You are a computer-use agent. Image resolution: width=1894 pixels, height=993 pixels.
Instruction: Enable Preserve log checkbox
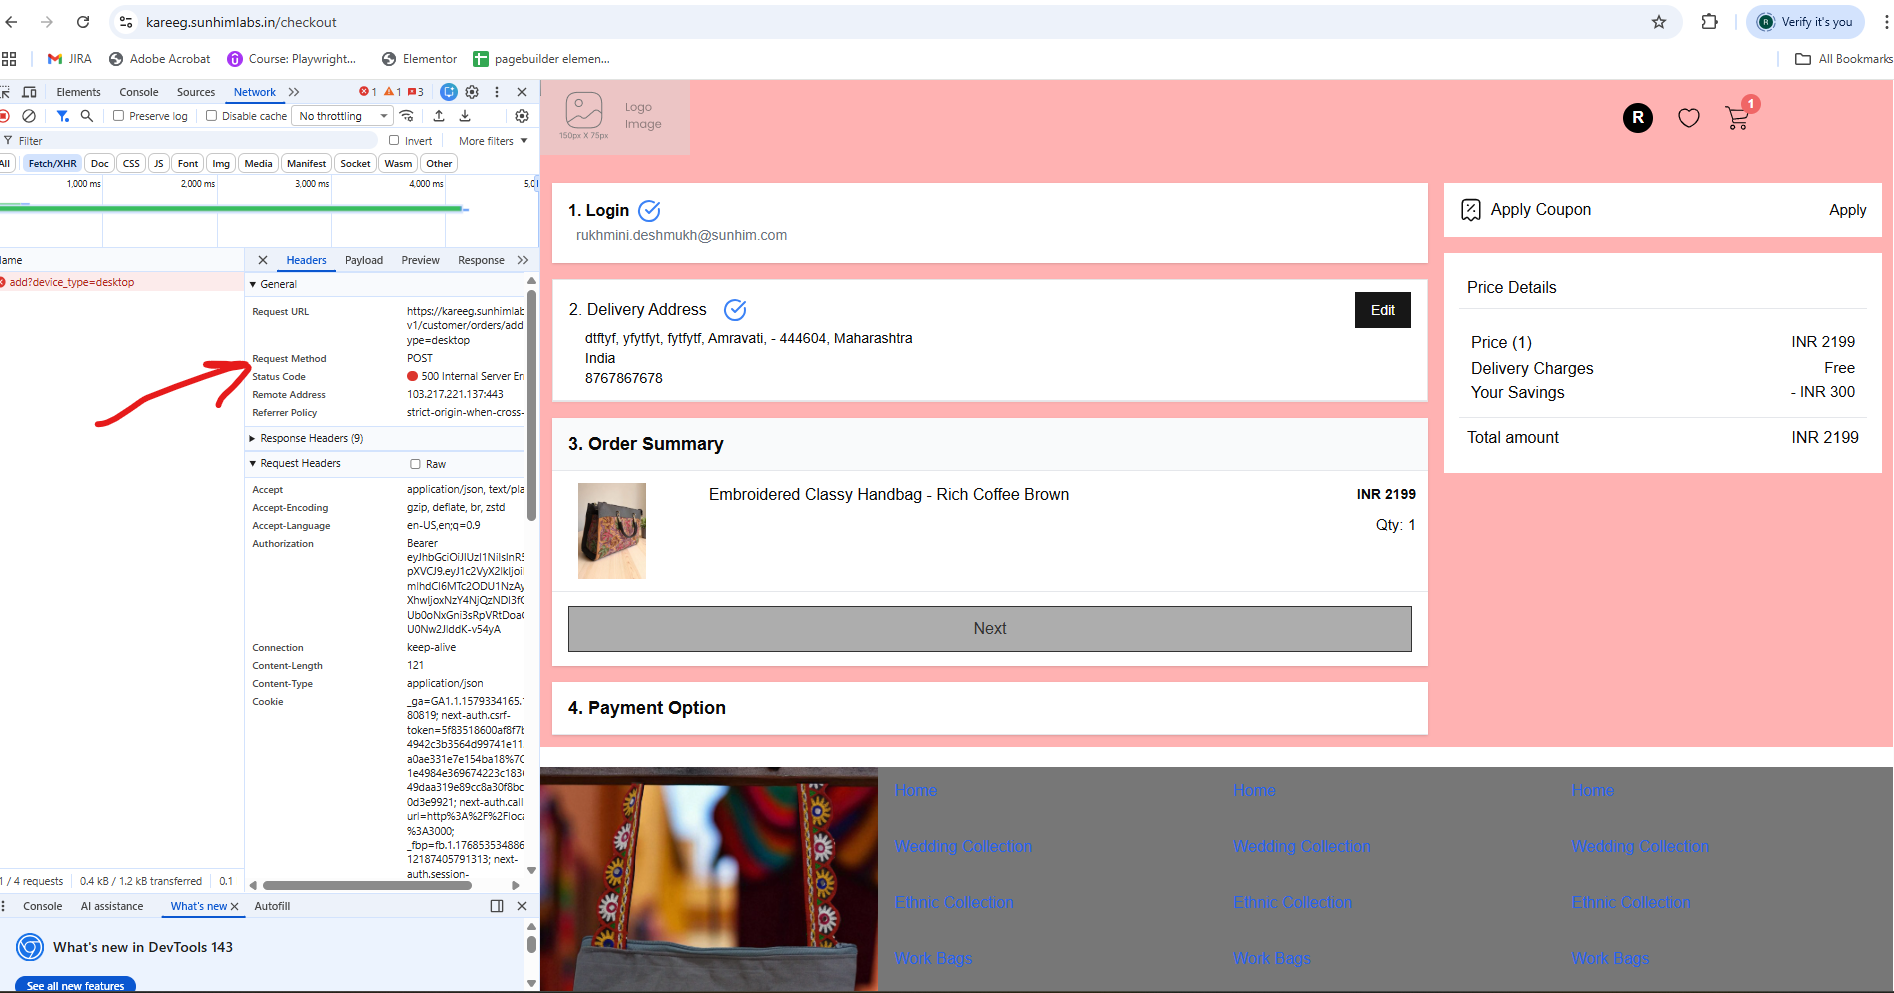119,116
